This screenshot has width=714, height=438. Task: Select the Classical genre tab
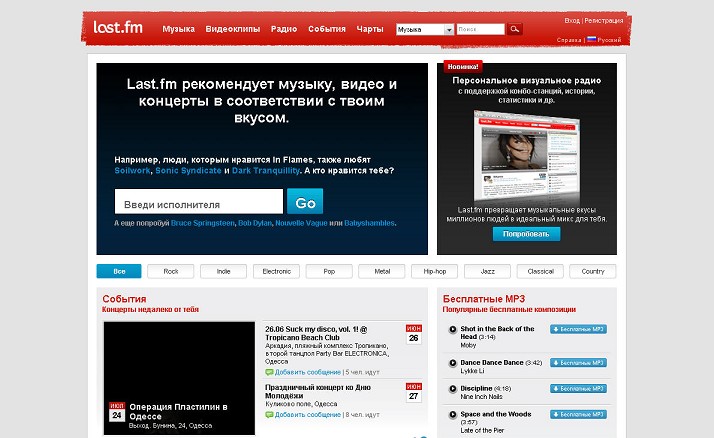[540, 271]
